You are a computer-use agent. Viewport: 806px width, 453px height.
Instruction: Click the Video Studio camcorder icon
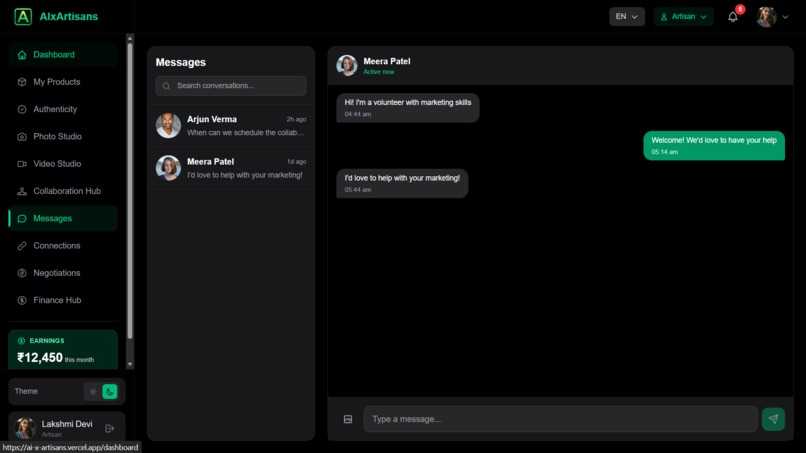(22, 164)
